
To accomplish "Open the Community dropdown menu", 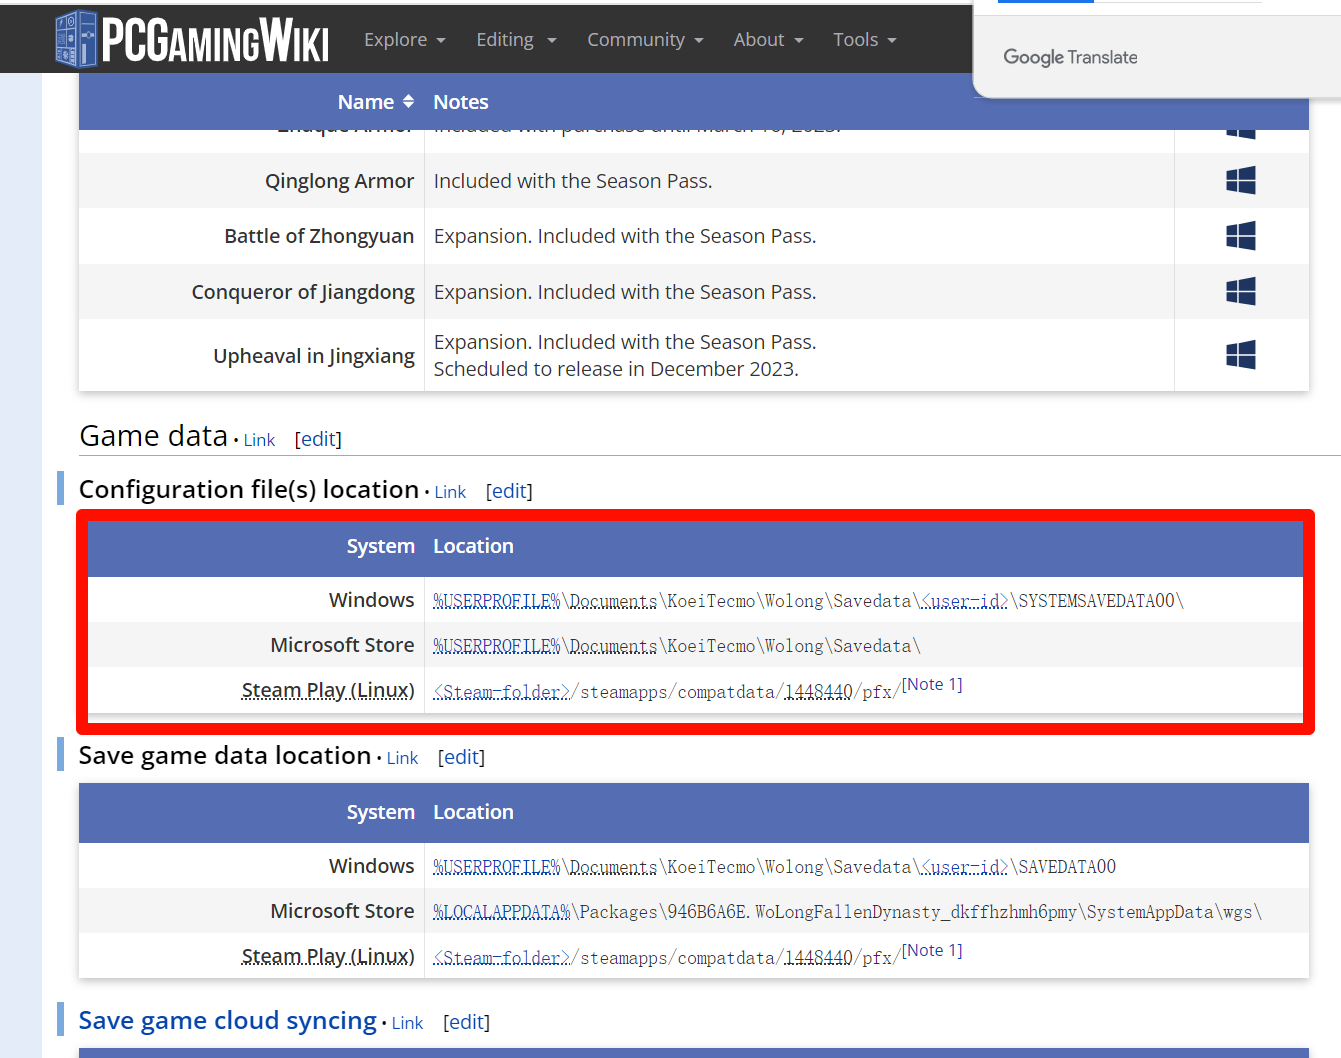I will (x=645, y=40).
